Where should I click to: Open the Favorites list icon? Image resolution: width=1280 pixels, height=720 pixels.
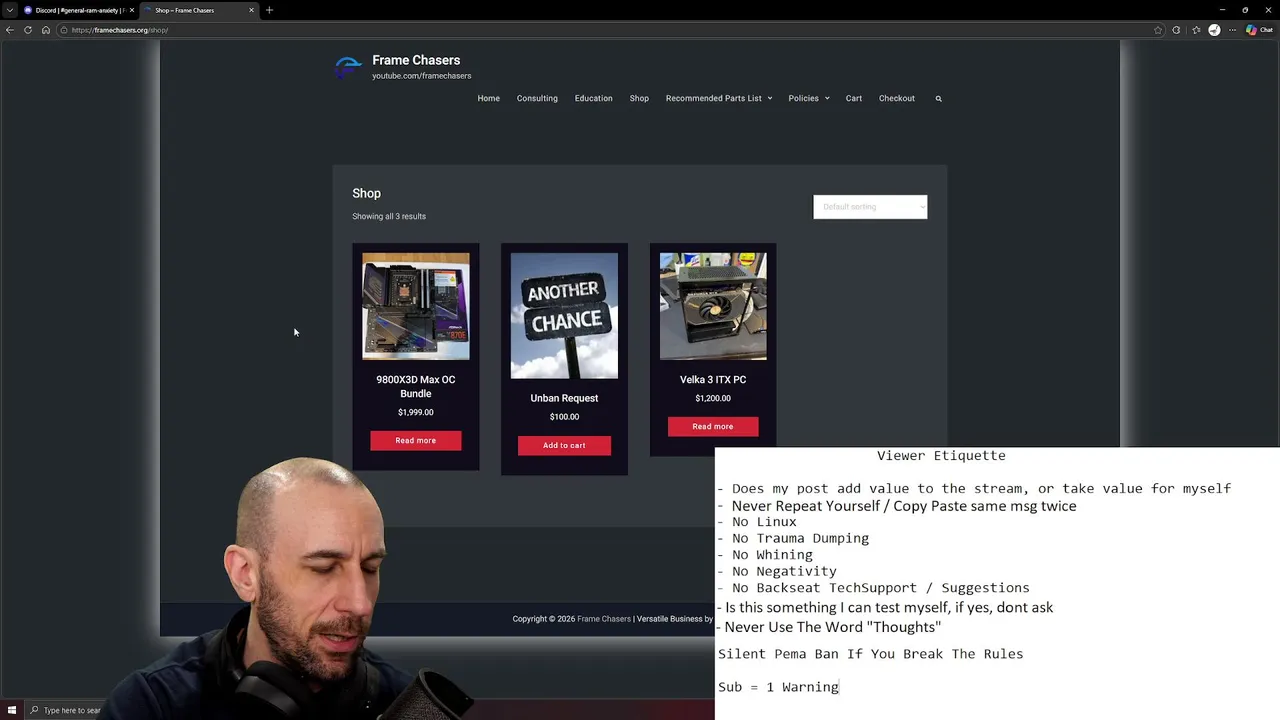pyautogui.click(x=1196, y=30)
